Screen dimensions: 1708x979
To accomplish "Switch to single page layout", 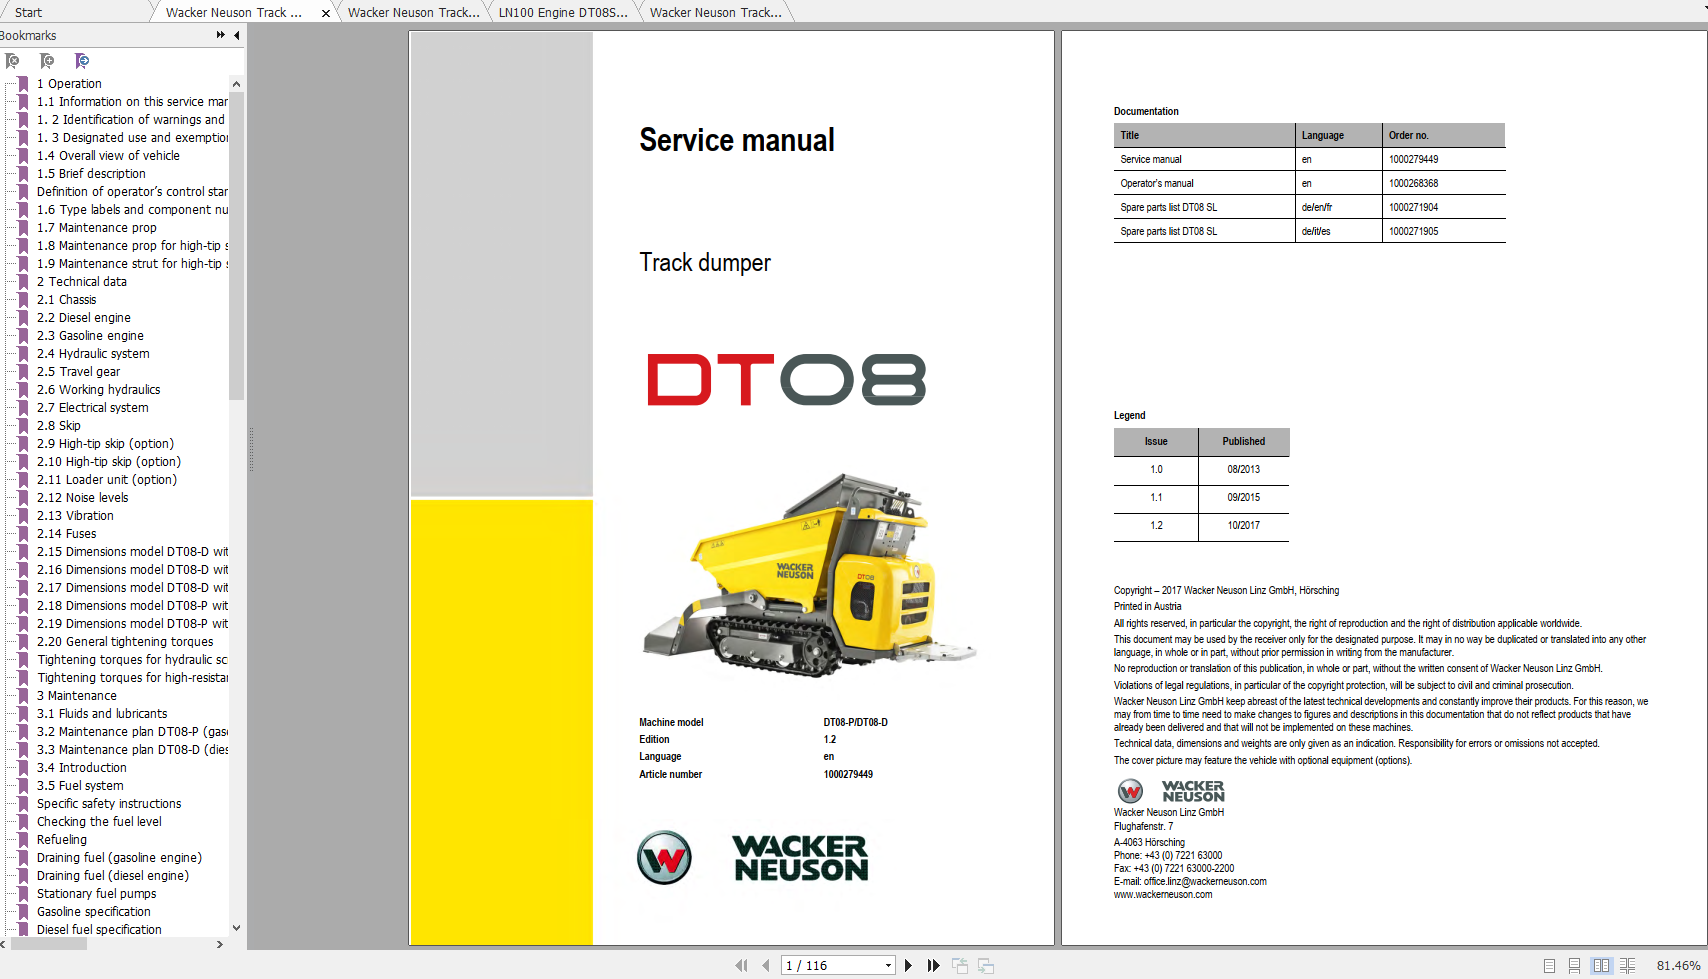I will click(1549, 966).
